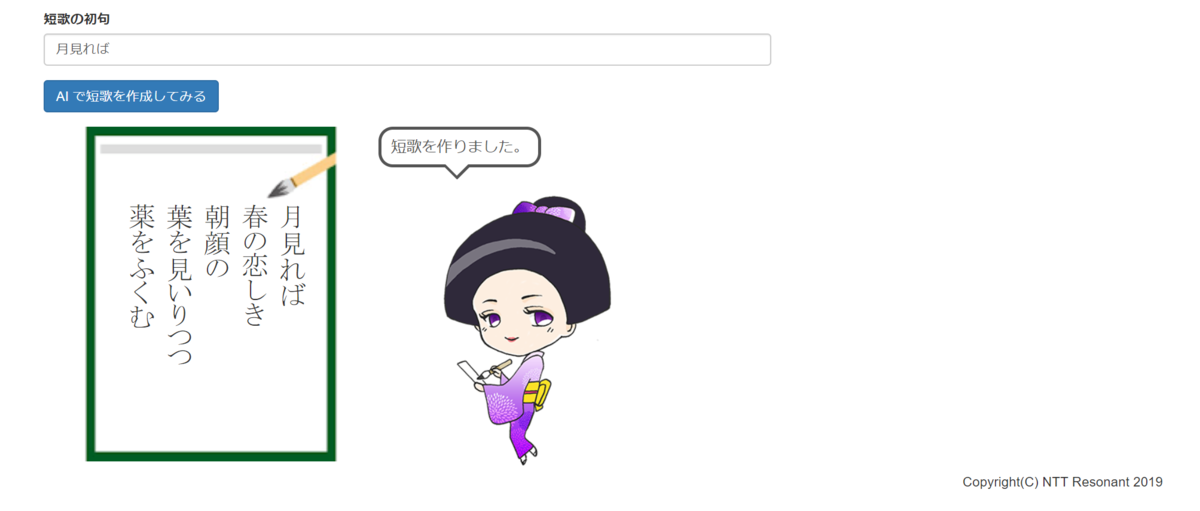Click the green frame of the poem card
Viewport: 1200px width, 511px height.
point(91,294)
